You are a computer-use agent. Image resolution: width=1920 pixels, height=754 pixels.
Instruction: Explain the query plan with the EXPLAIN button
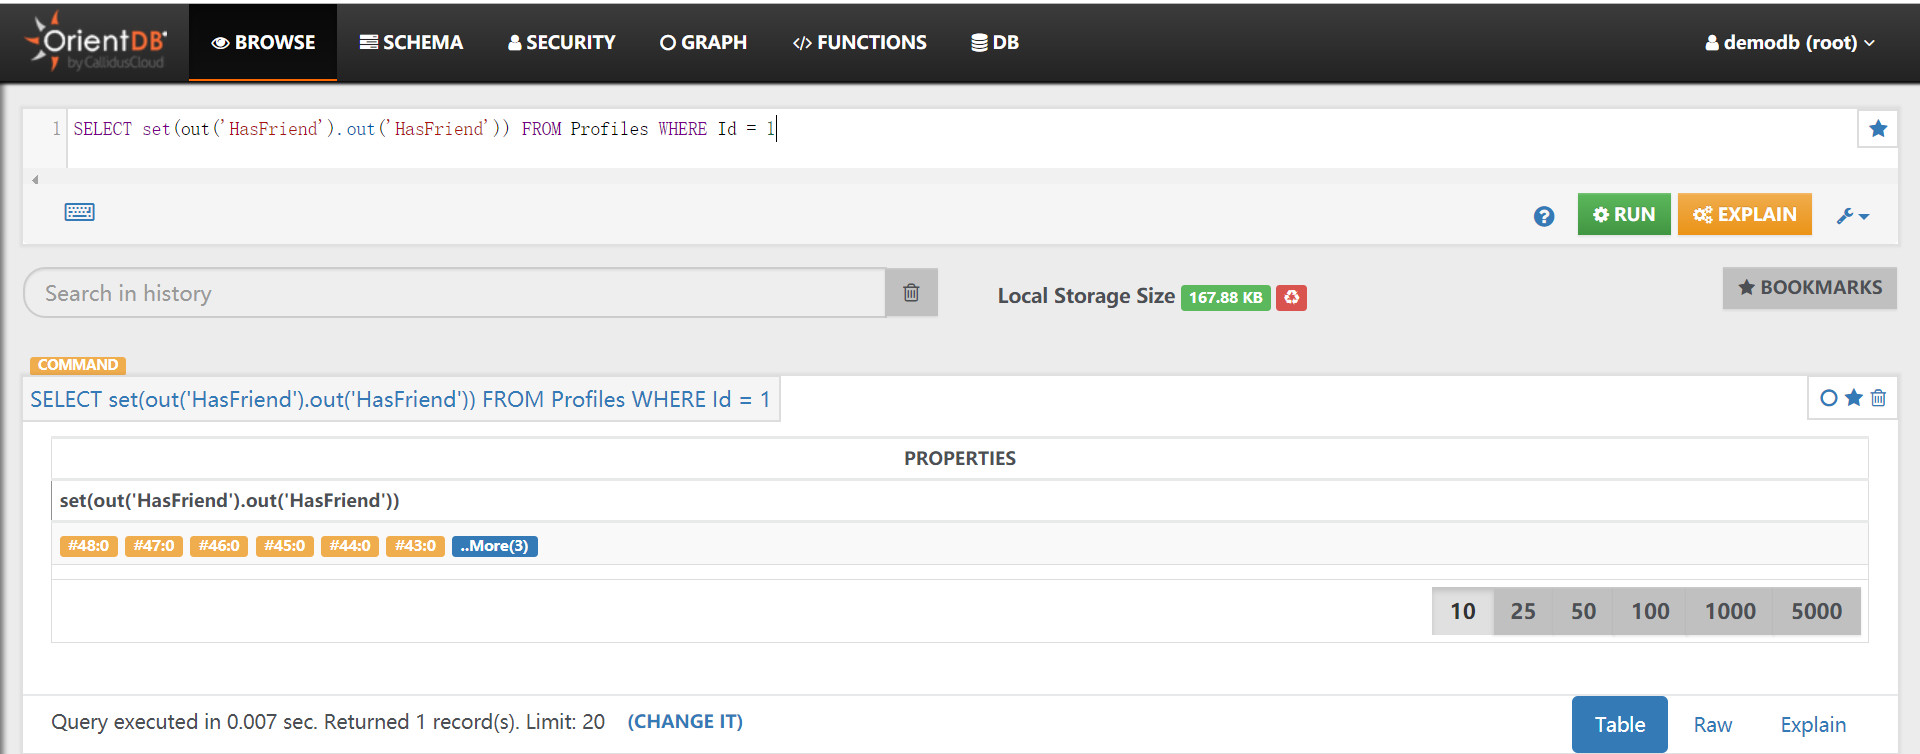pyautogui.click(x=1745, y=214)
